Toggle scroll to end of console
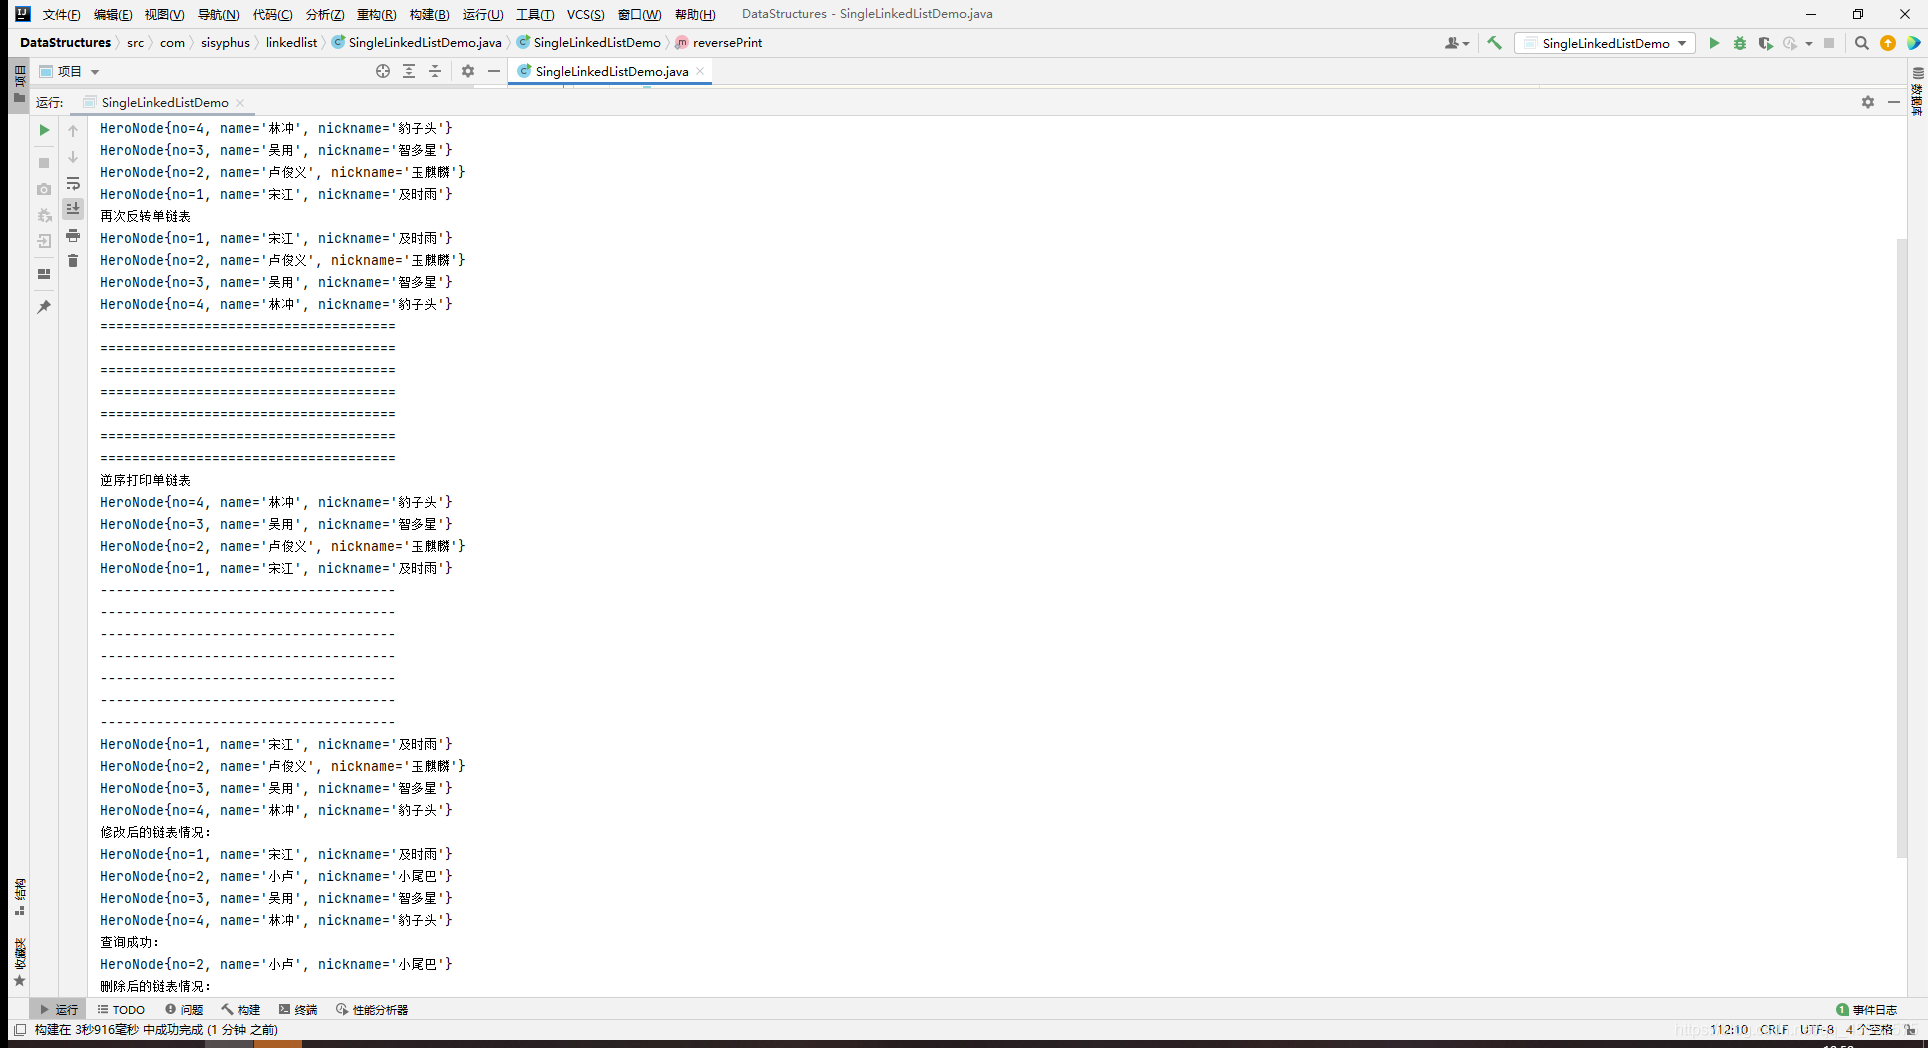Viewport: 1928px width, 1048px height. coord(73,209)
